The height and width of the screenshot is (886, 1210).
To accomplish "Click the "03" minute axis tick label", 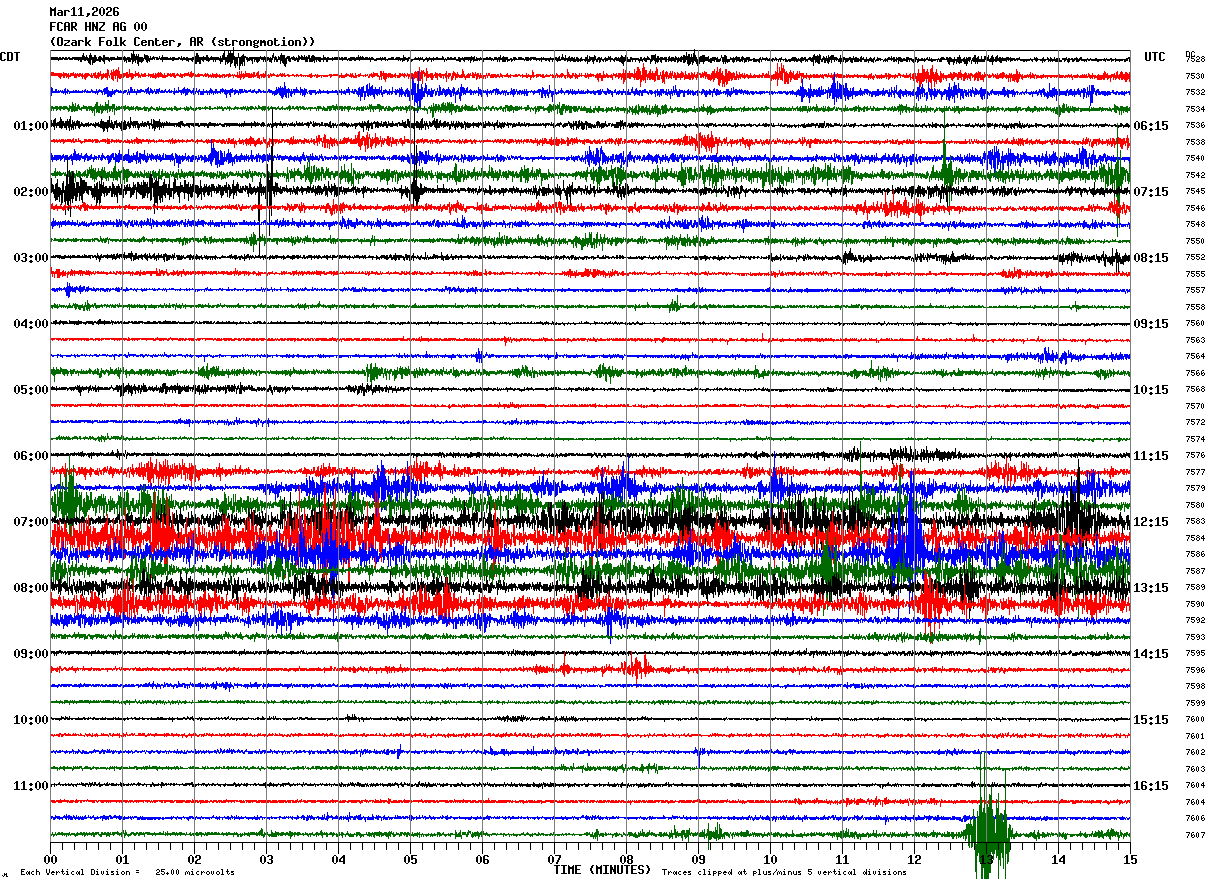I will tap(266, 859).
